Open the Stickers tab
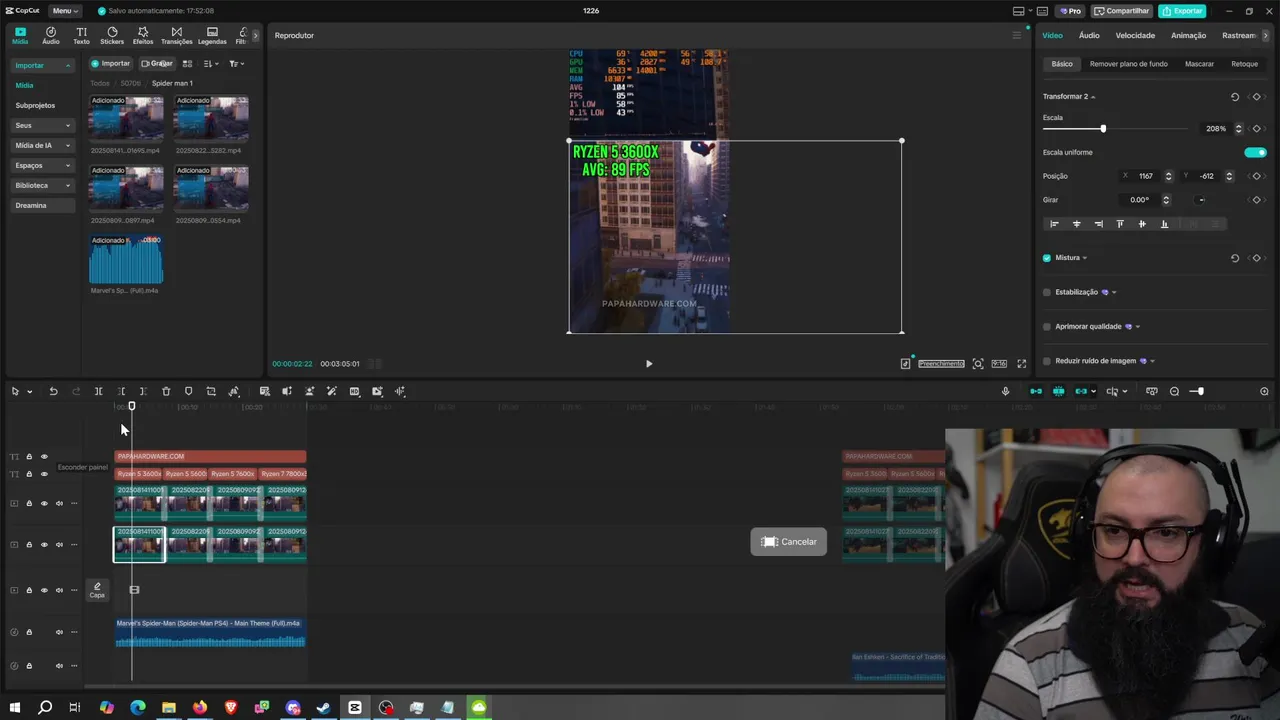The image size is (1280, 720). pos(112,35)
